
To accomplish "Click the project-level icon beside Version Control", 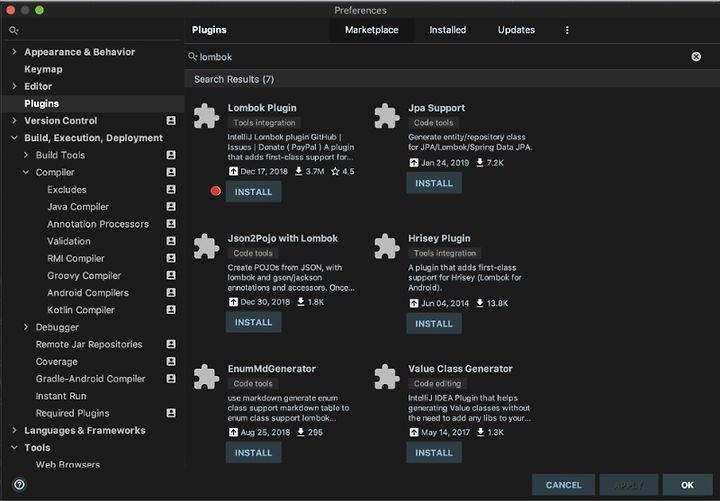I will point(171,120).
